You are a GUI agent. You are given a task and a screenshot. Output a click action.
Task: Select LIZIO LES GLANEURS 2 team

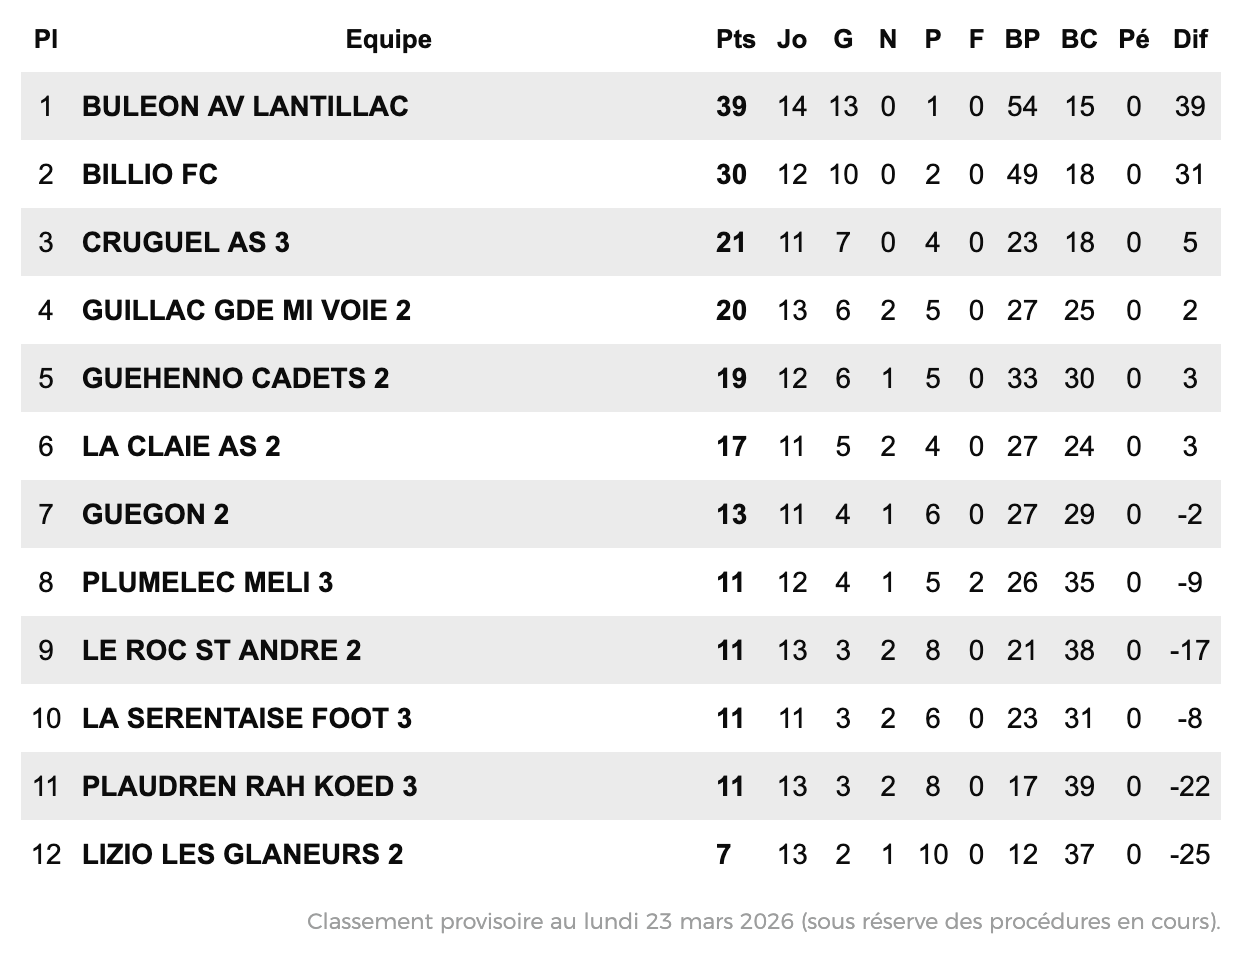pyautogui.click(x=242, y=854)
